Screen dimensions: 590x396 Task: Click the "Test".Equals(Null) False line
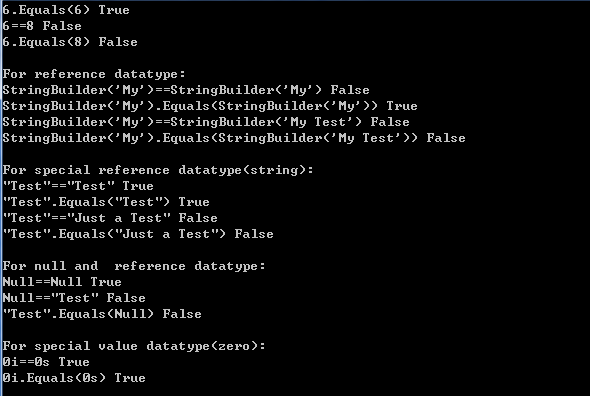(102, 314)
